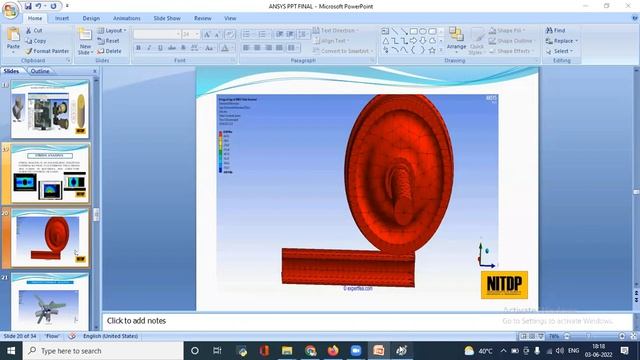This screenshot has width=640, height=360.
Task: Select the isosceles triangle shape
Action: (x=385, y=41)
